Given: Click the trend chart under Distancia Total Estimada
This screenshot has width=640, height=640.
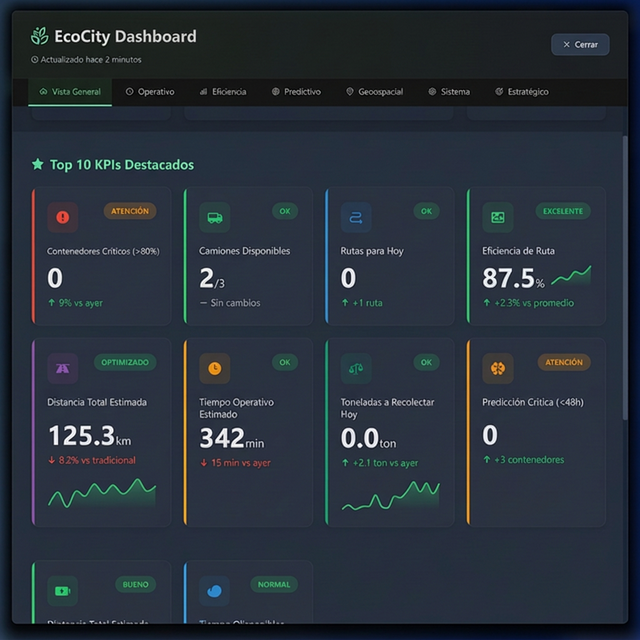Looking at the screenshot, I should point(102,493).
